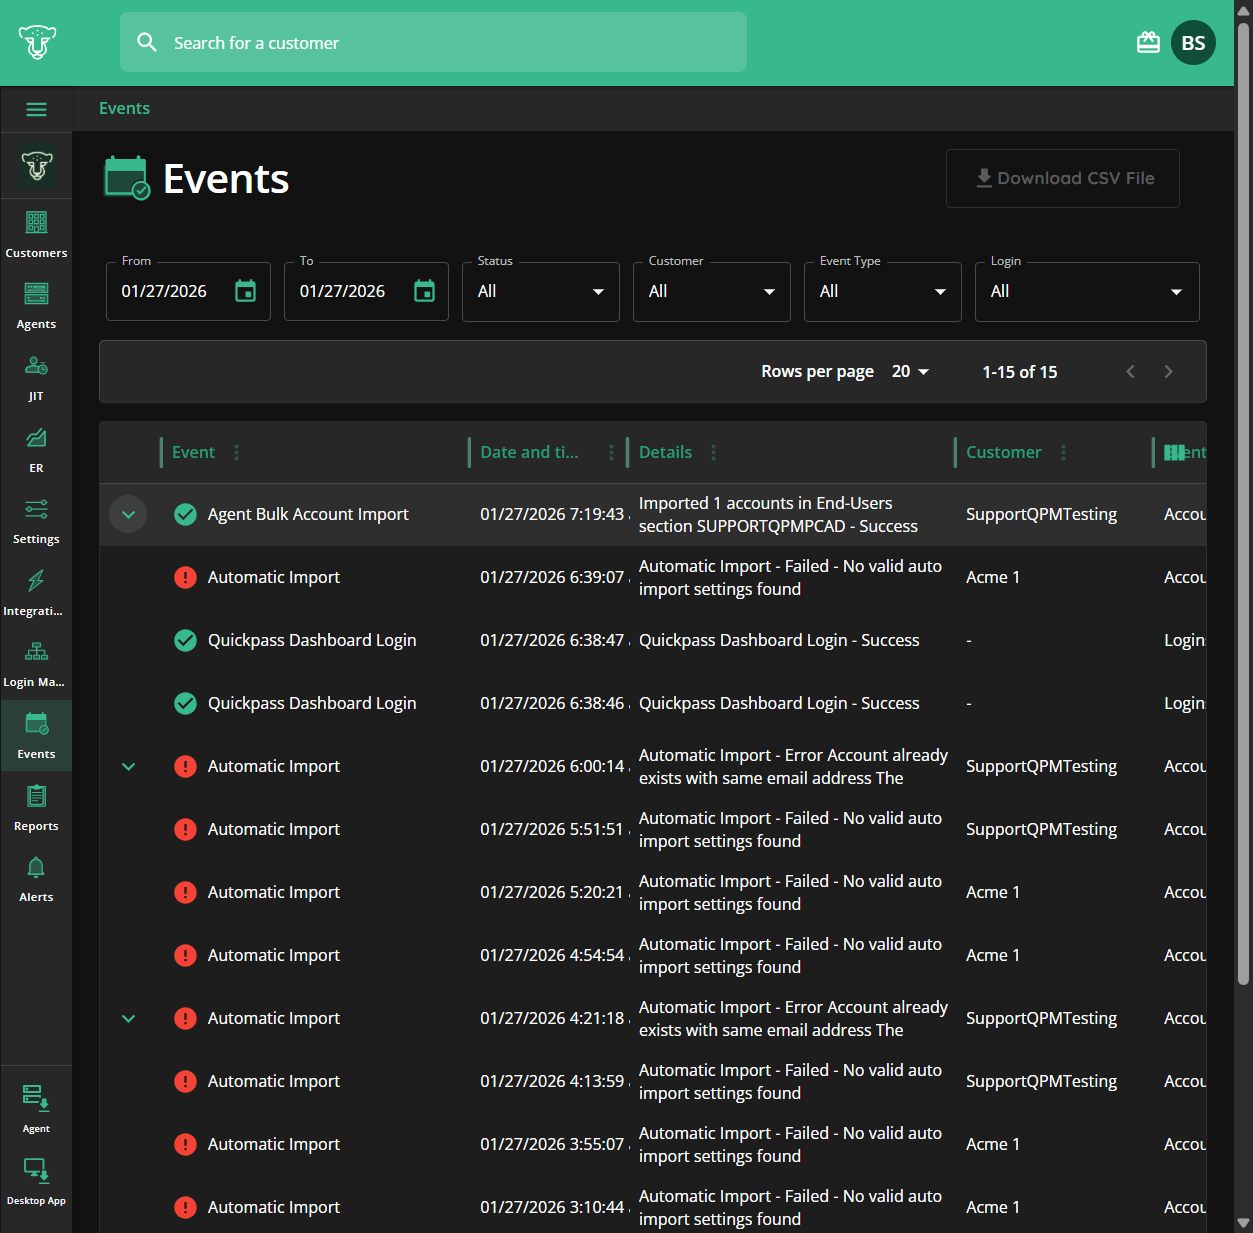The height and width of the screenshot is (1233, 1253).
Task: Sort by the Date and time column header
Action: pos(529,452)
